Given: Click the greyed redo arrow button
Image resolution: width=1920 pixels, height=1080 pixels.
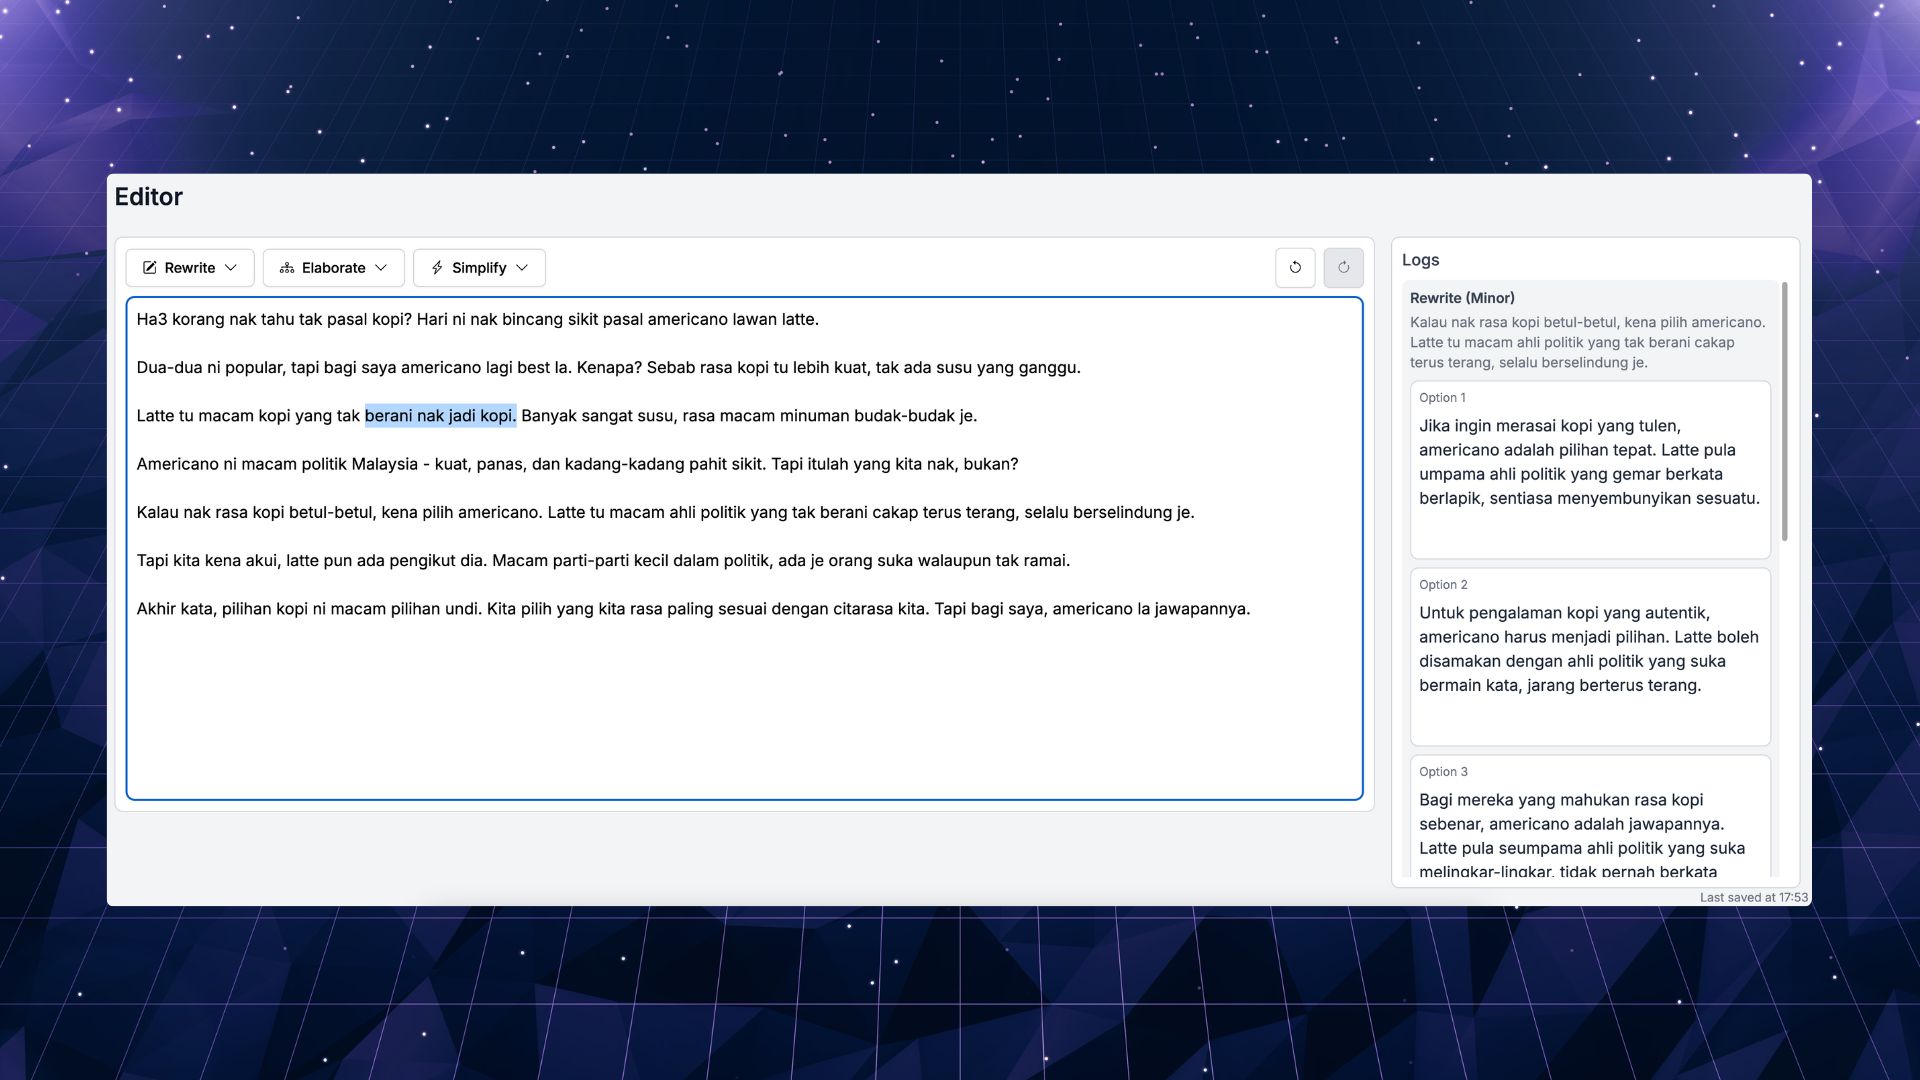Looking at the screenshot, I should point(1343,268).
